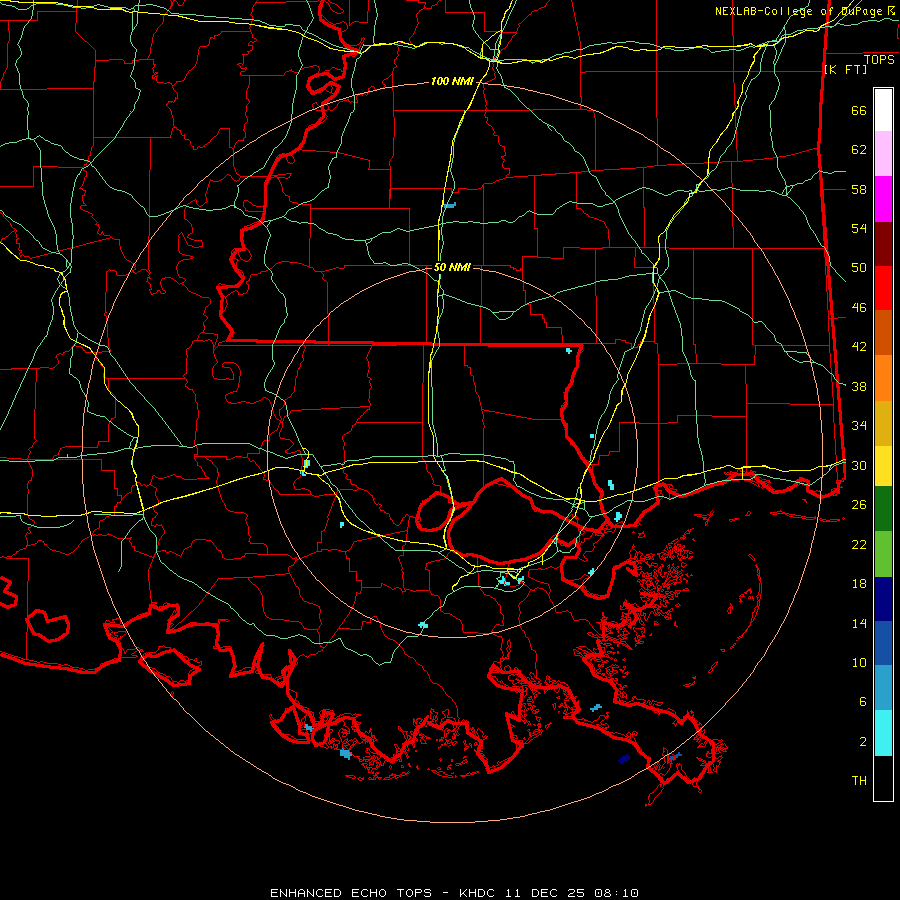Click the 10 value on the scale

click(859, 663)
